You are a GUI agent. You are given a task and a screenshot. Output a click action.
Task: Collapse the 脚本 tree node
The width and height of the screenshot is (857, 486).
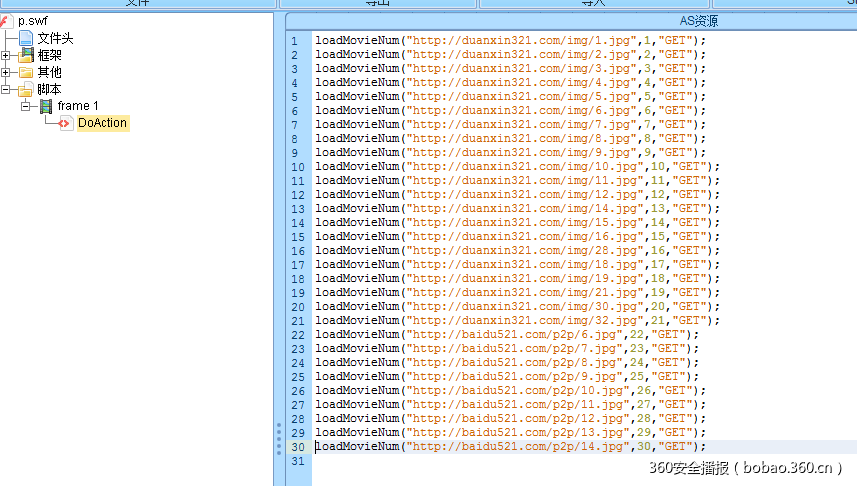click(x=6, y=89)
